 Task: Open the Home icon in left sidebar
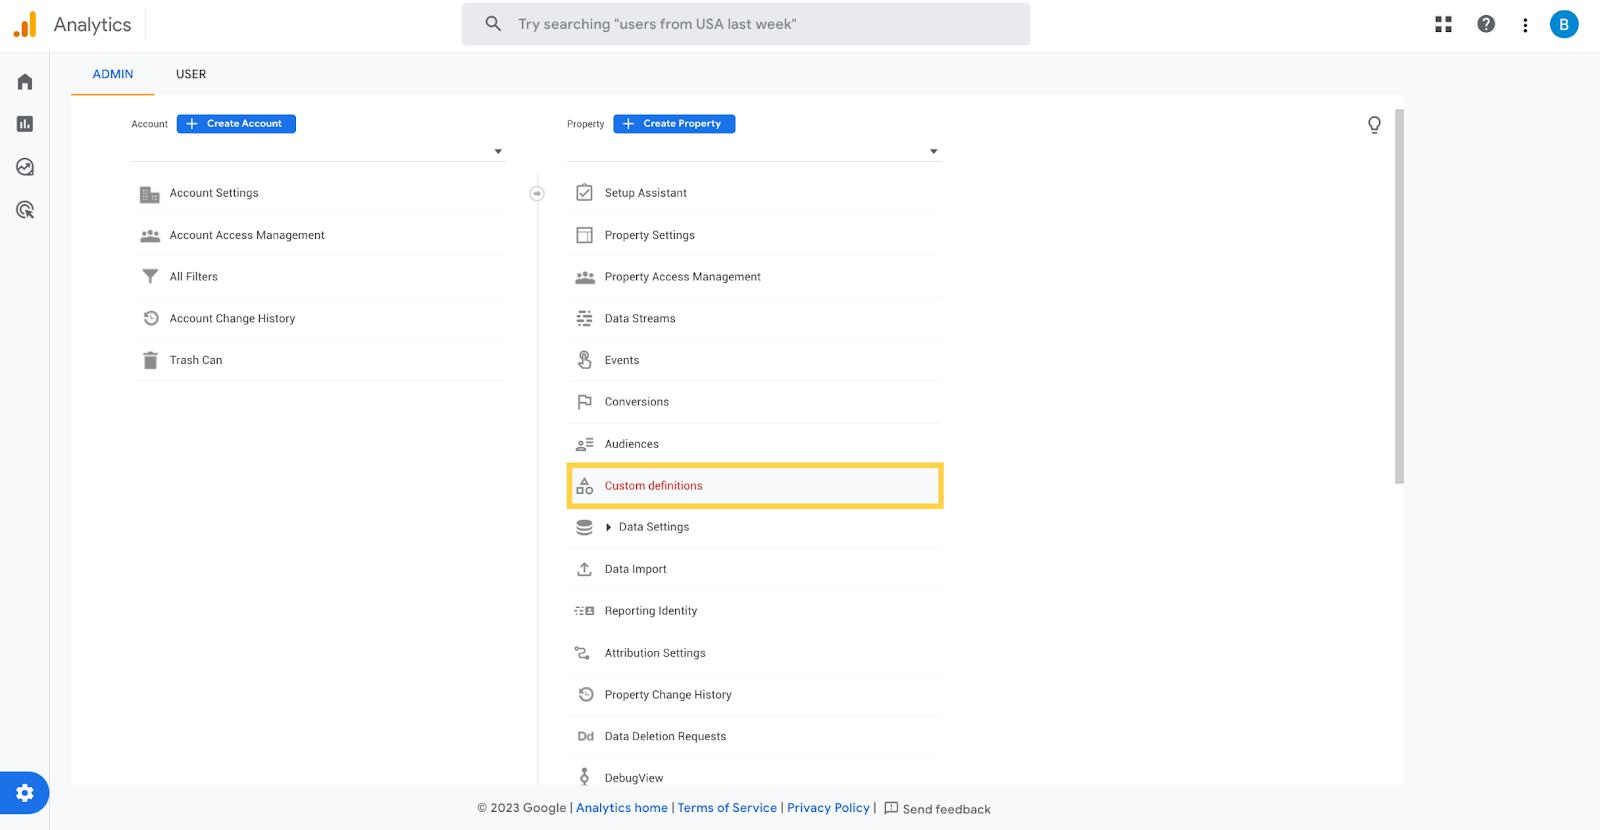[25, 82]
